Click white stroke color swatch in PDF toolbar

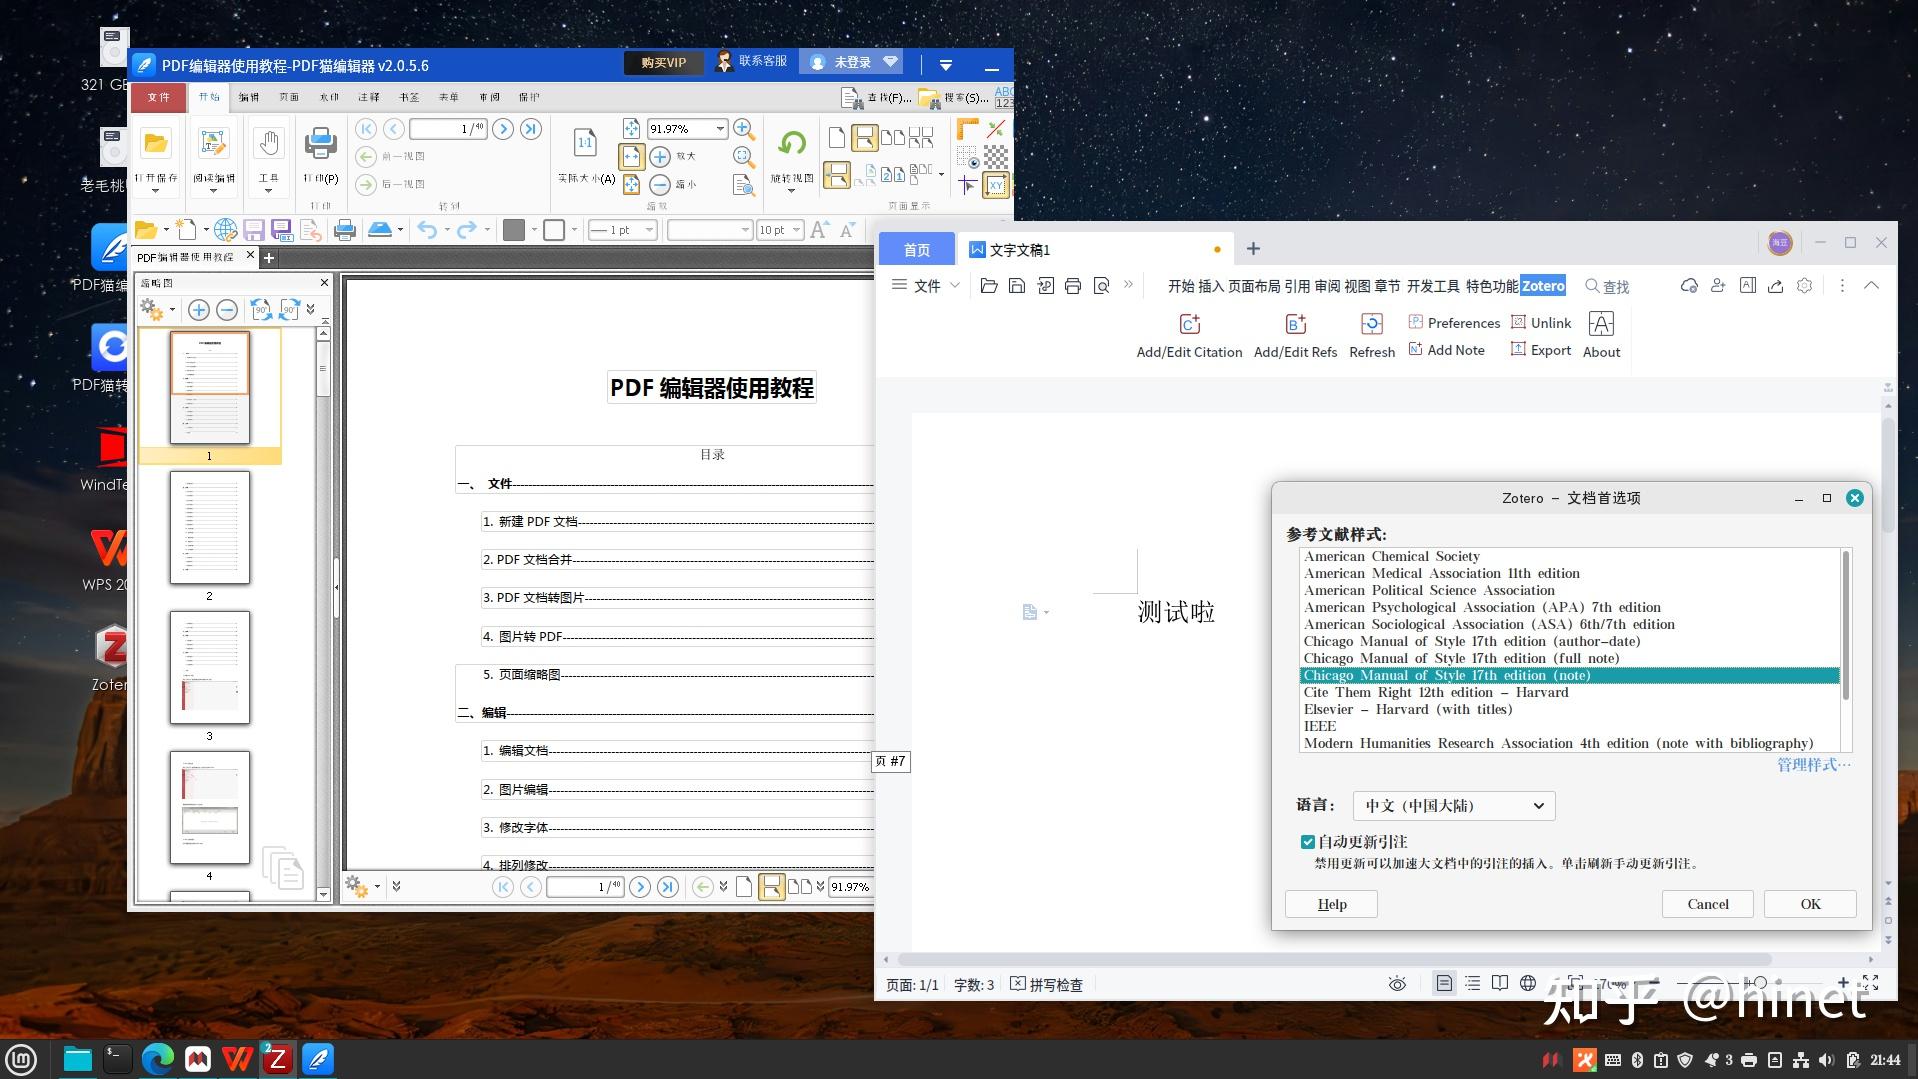coord(555,230)
